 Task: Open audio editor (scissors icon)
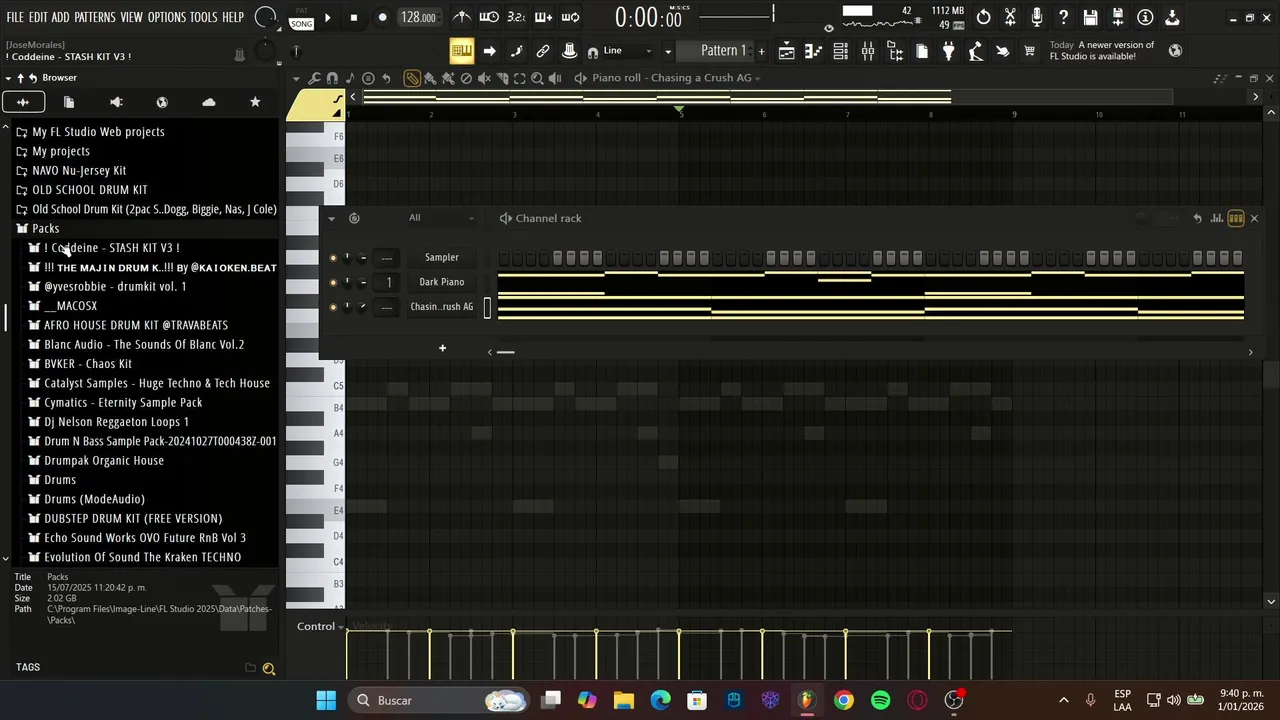[1010, 17]
